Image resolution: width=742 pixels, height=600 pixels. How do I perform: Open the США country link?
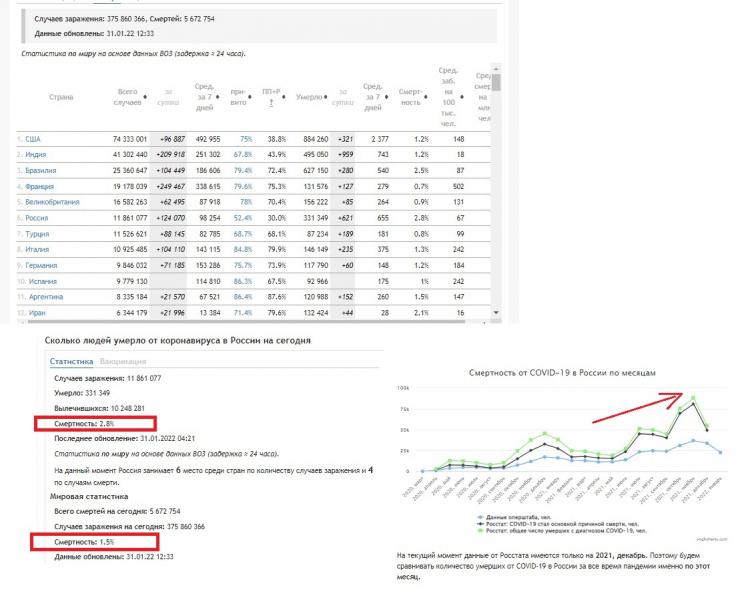(33, 139)
